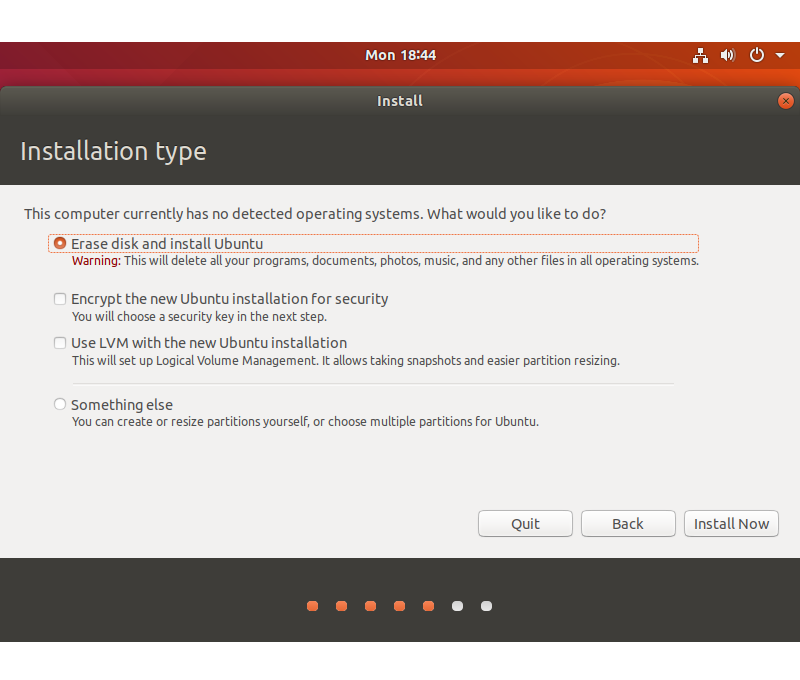800x680 pixels.
Task: Click 'You can create or resize partitions' text
Action: (x=305, y=422)
